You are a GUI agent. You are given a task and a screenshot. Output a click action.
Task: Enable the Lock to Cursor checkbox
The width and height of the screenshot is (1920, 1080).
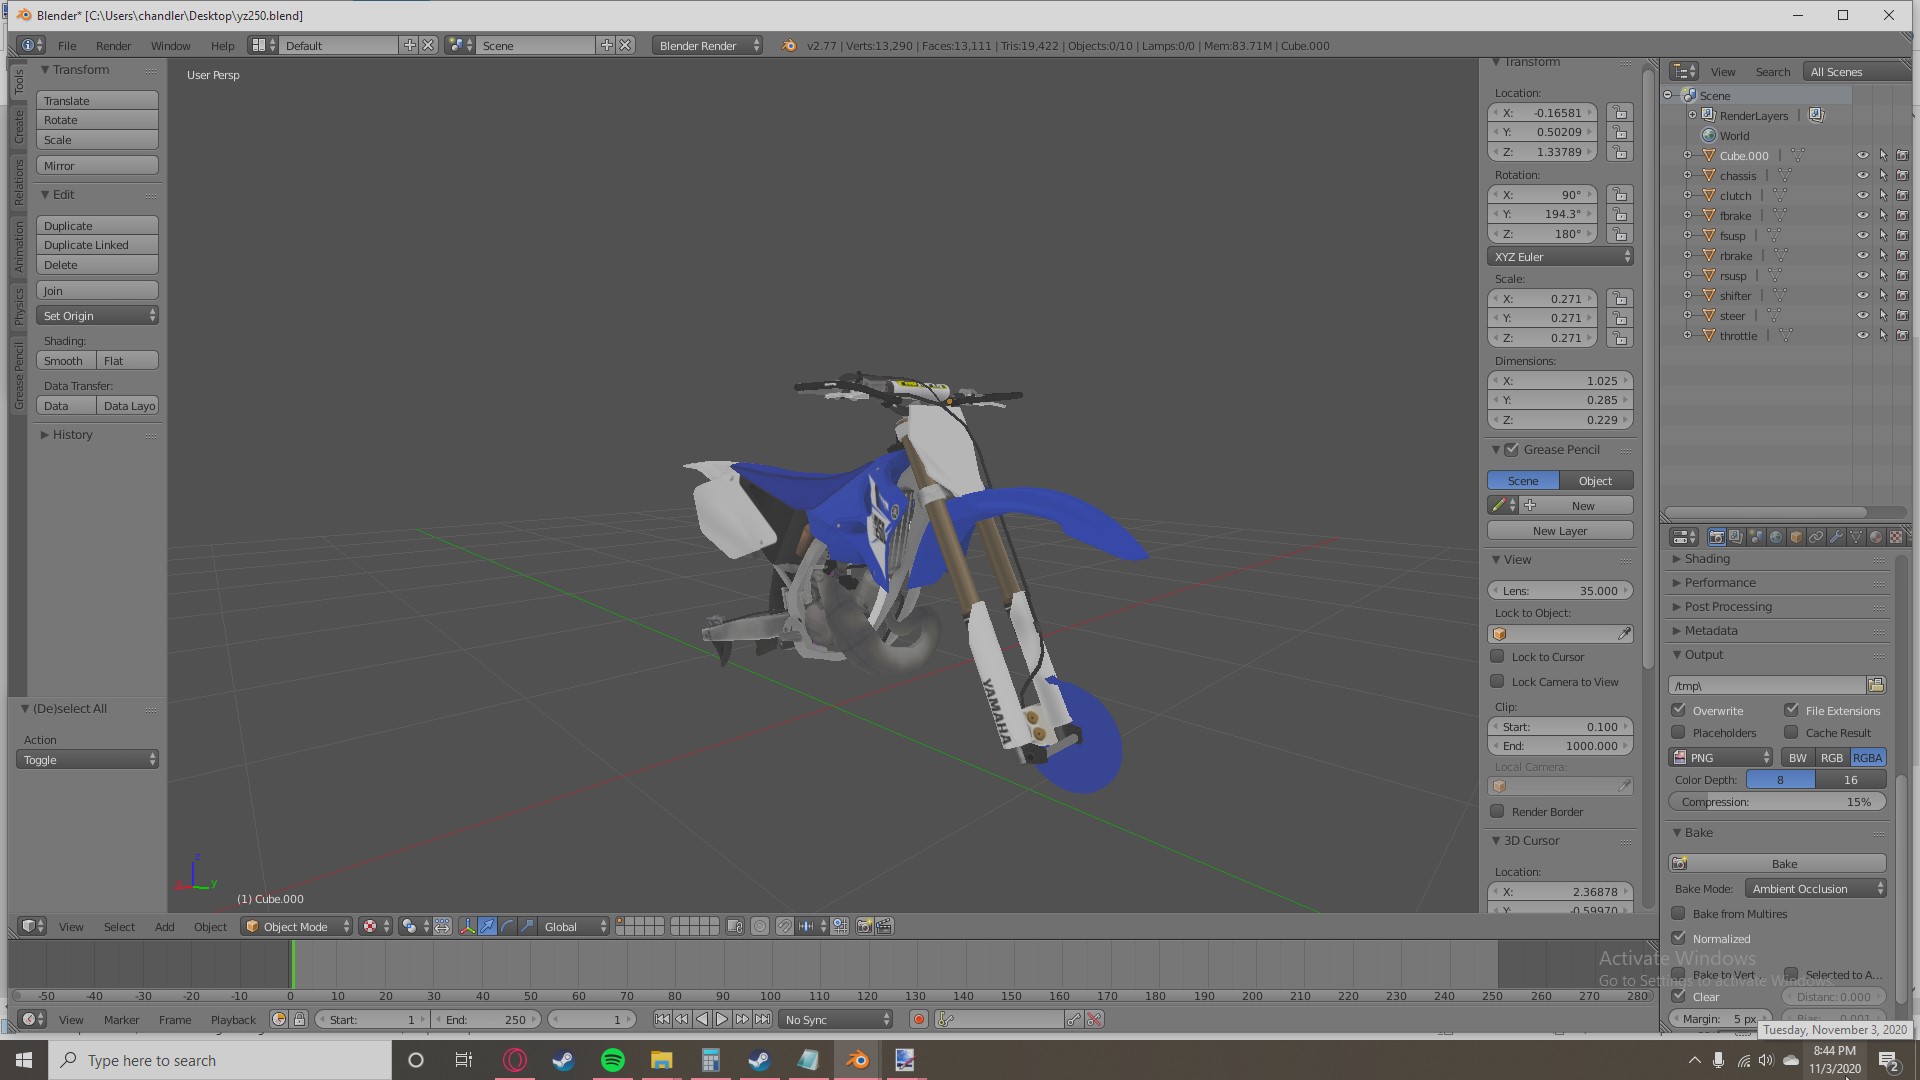(x=1497, y=657)
